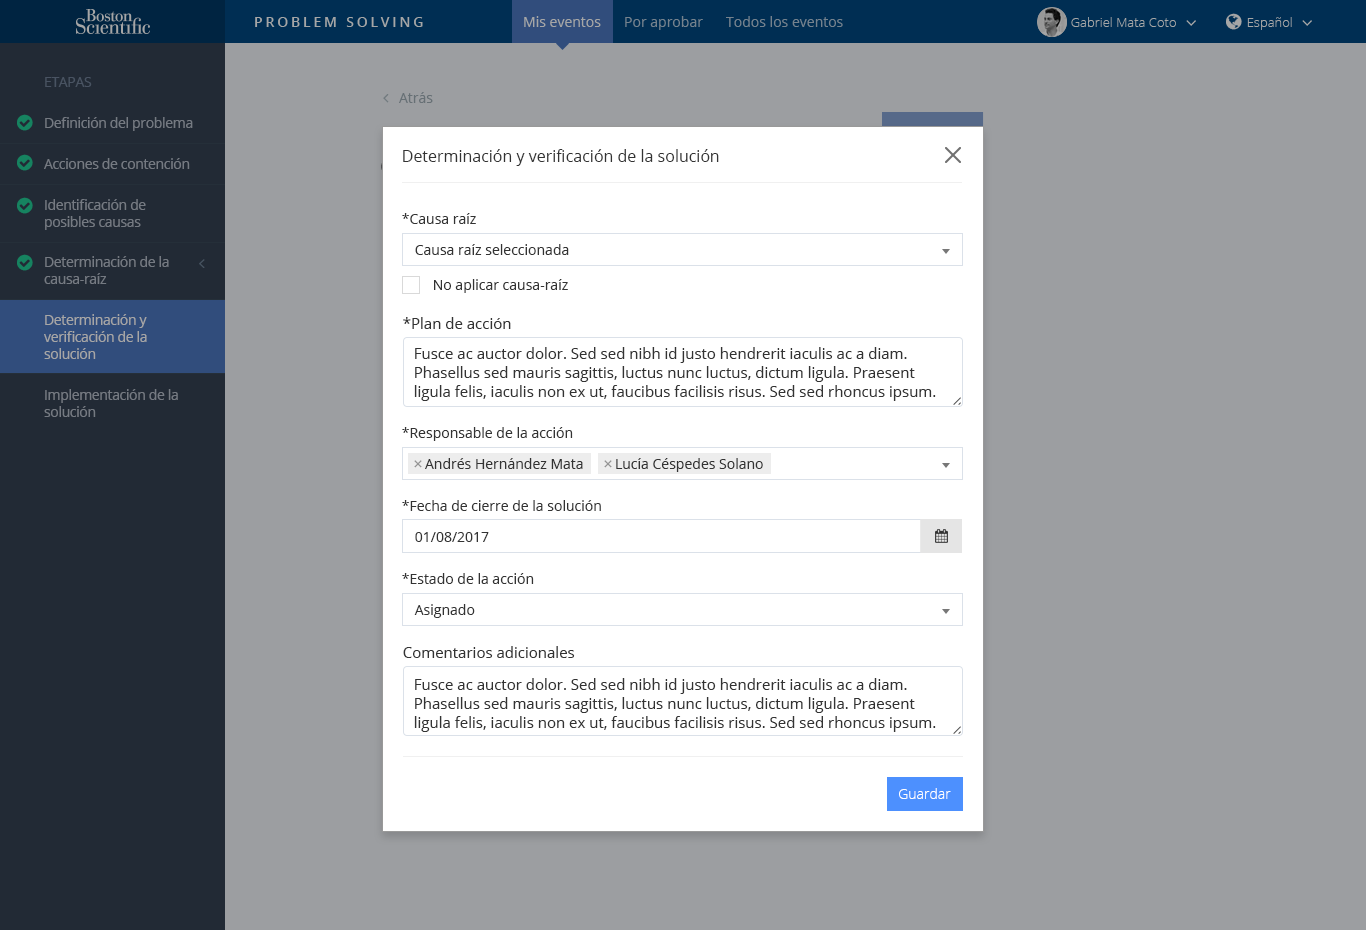This screenshot has height=930, width=1366.
Task: Click the ETAPAS sidebar heading
Action: (x=68, y=82)
